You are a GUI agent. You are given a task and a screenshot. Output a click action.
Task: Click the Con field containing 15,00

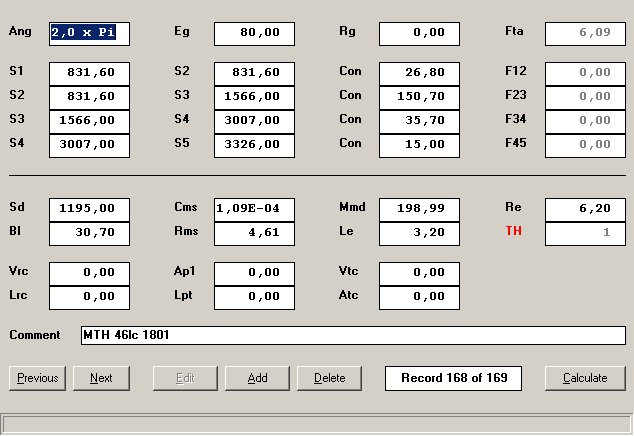click(x=419, y=146)
